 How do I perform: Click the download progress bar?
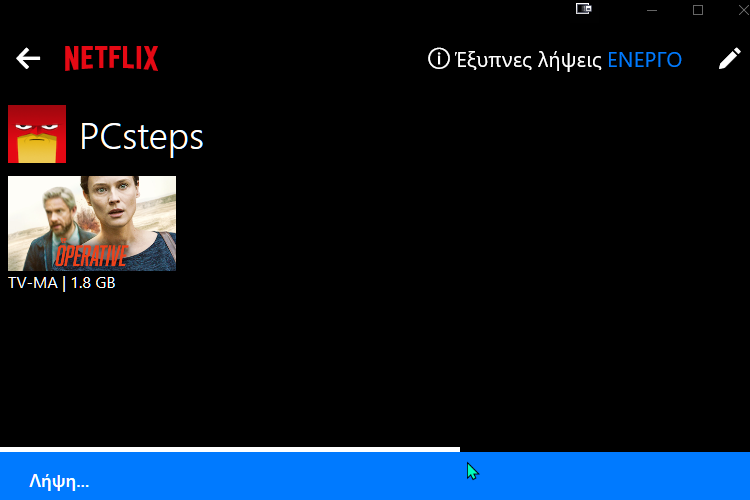click(x=230, y=449)
